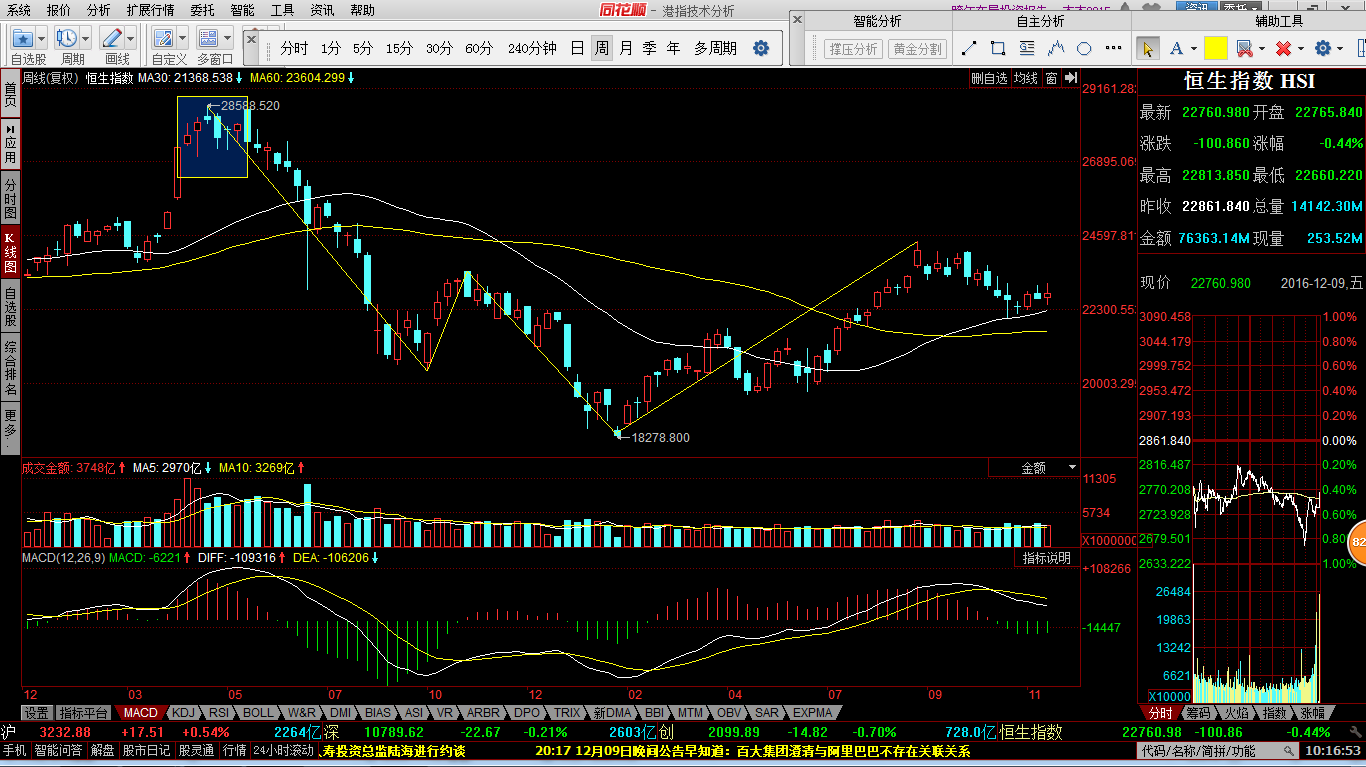The height and width of the screenshot is (767, 1366).
Task: Click the 黄金分割 button
Action: coord(917,48)
